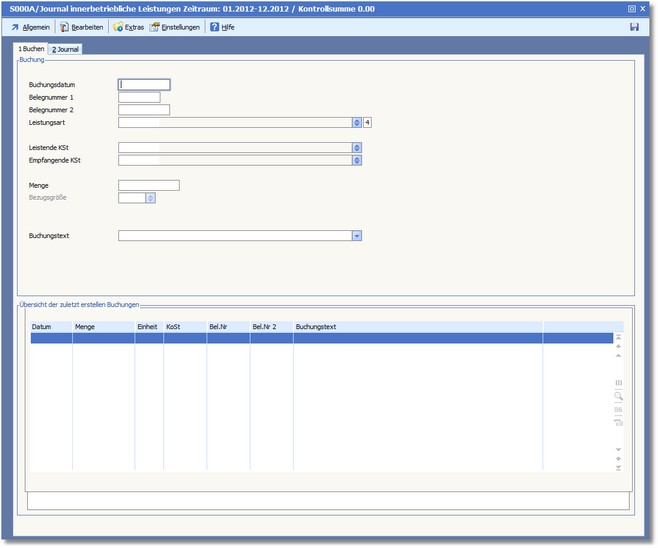Viewport: 658px width, 548px height.
Task: Open the Extras menu
Action: click(128, 27)
